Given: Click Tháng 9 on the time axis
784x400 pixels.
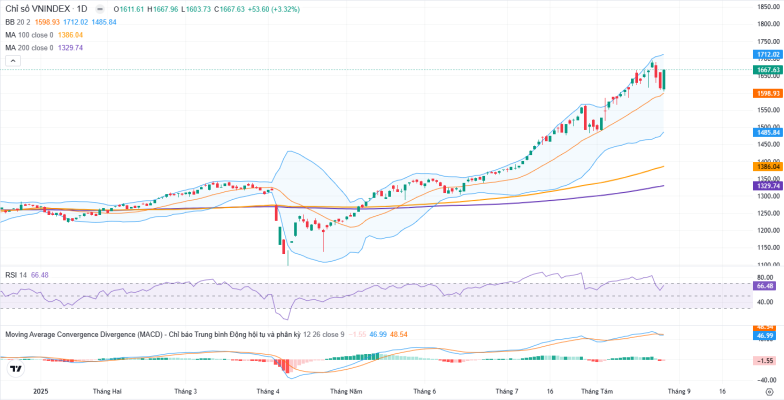Looking at the screenshot, I should point(678,391).
